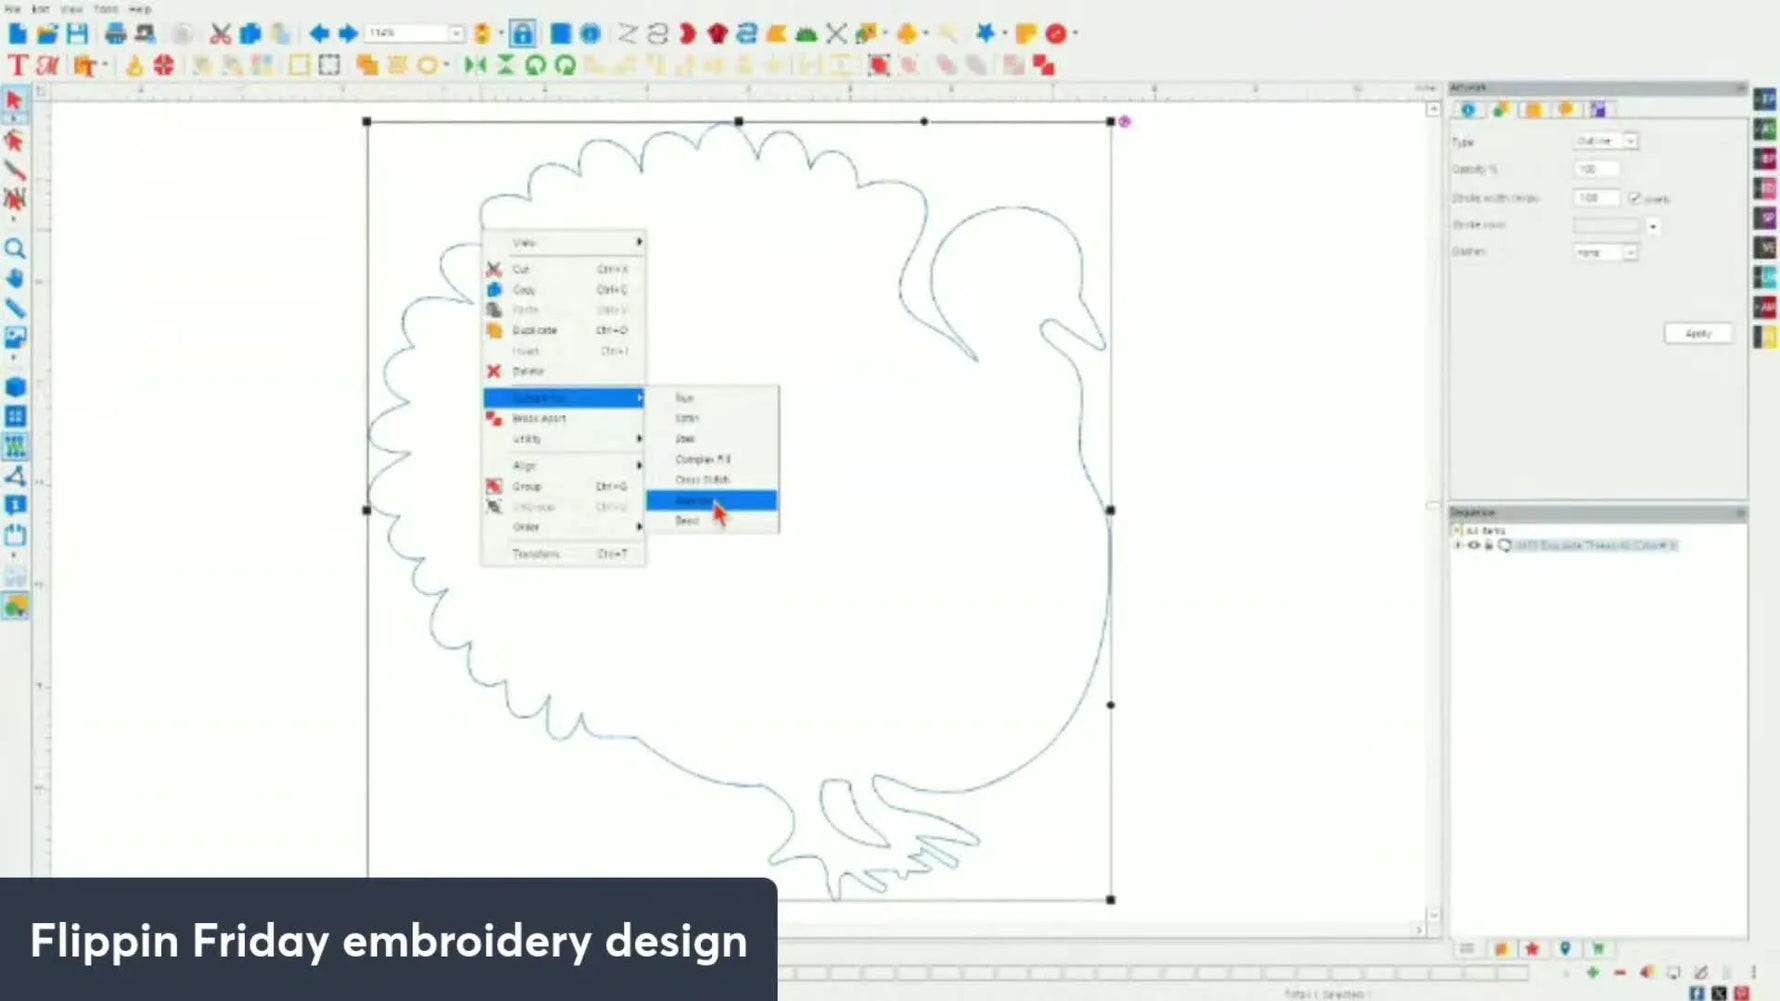
Task: Open the print icon on the toolbar
Action: pyautogui.click(x=113, y=33)
